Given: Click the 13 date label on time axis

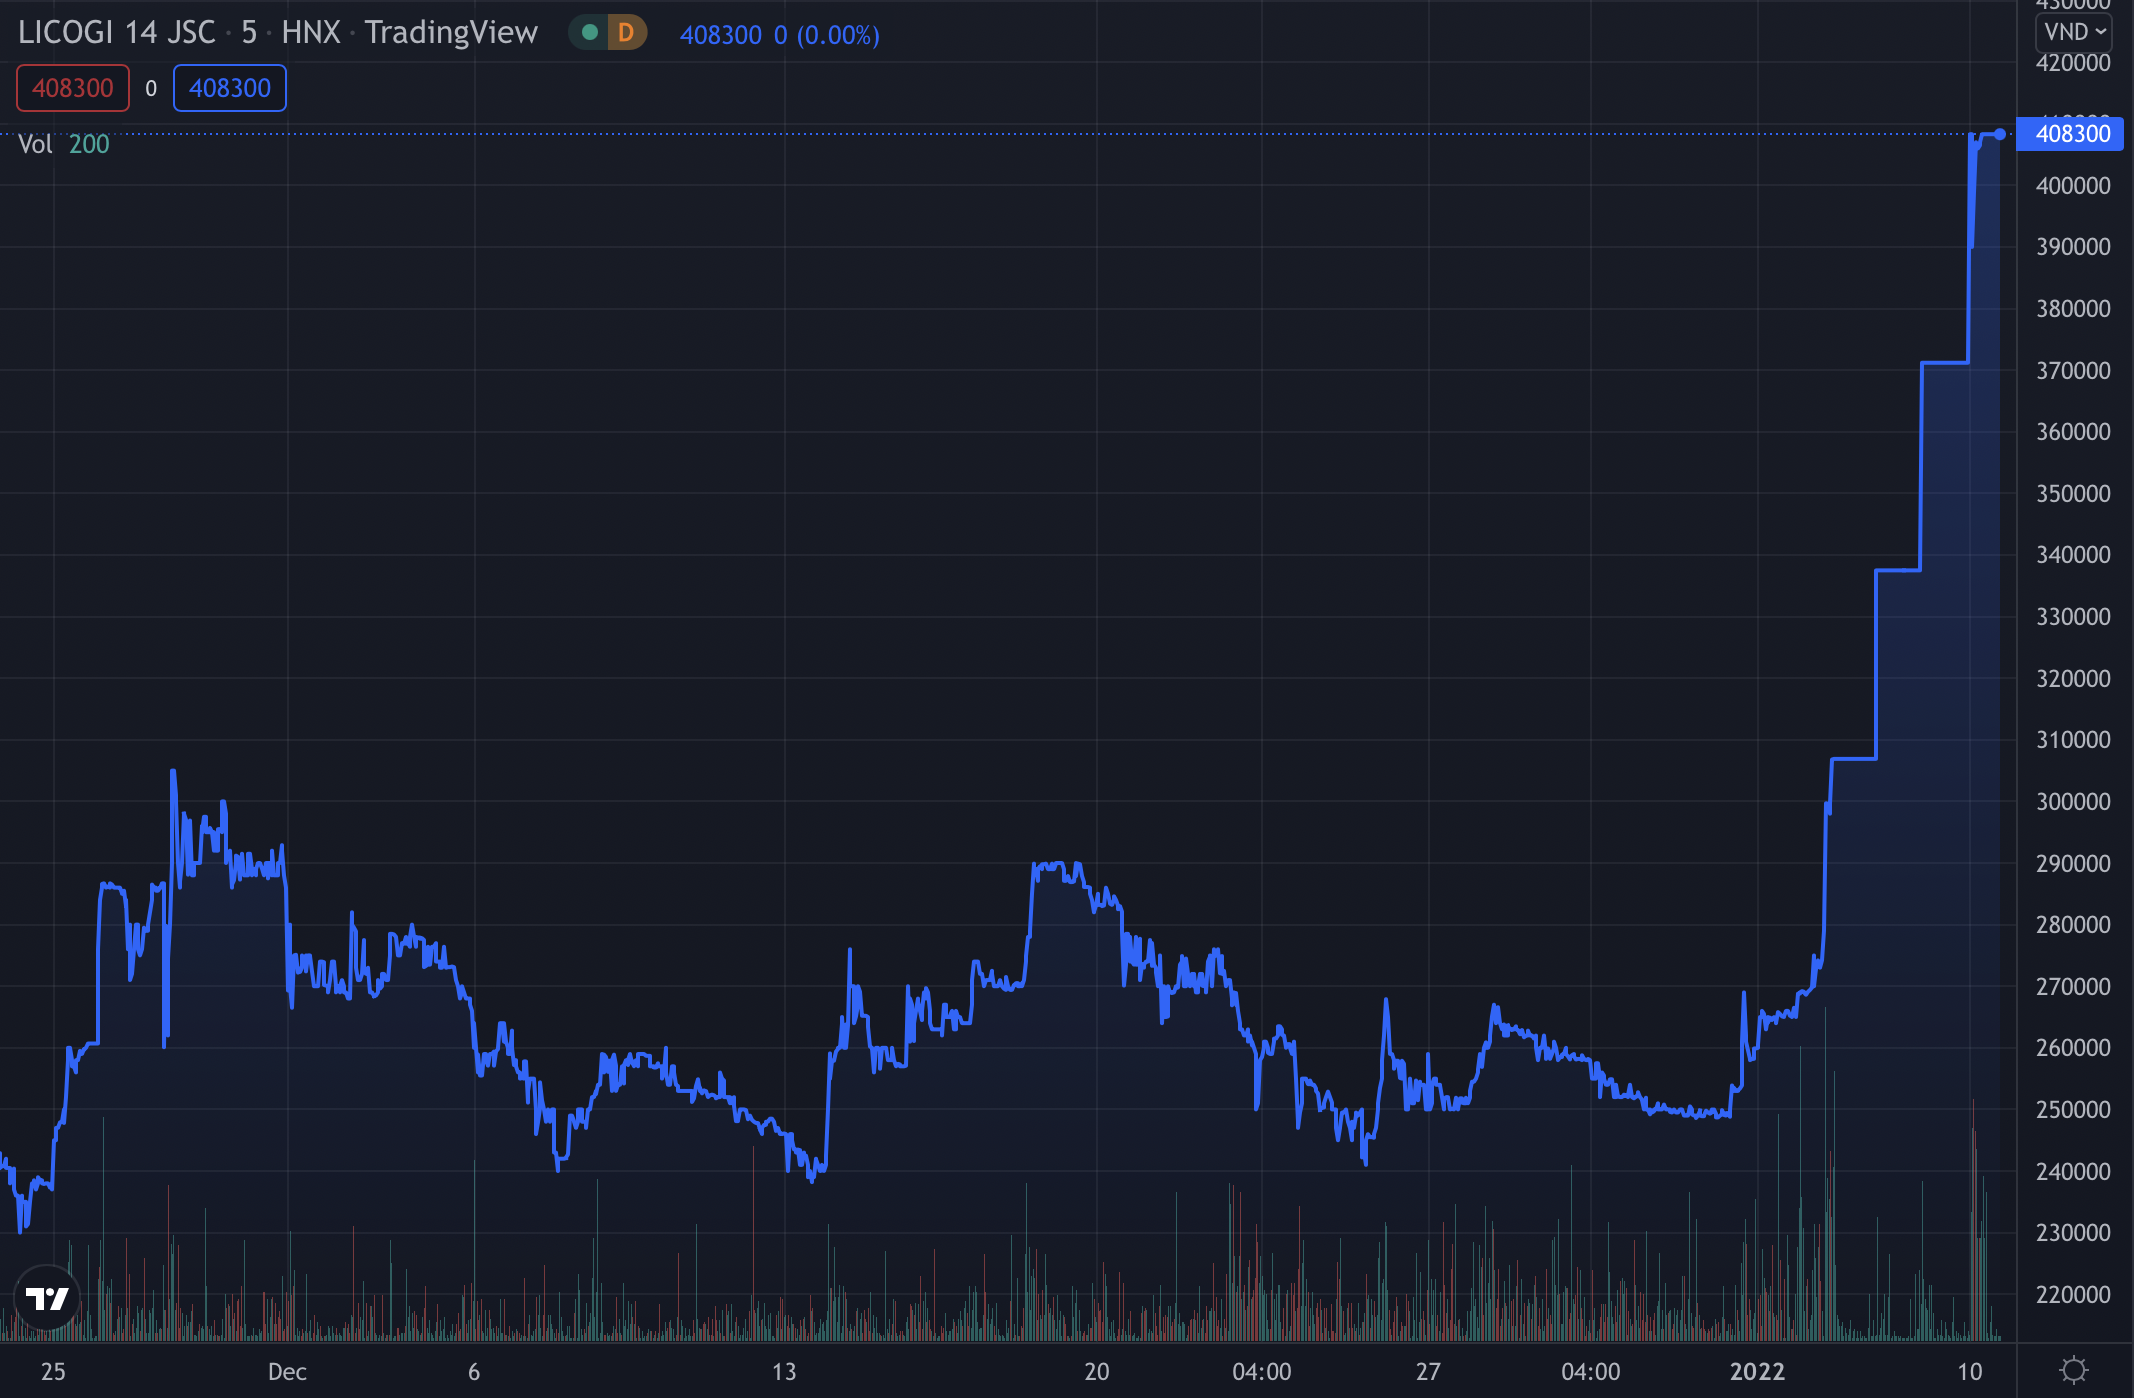Looking at the screenshot, I should tap(784, 1372).
